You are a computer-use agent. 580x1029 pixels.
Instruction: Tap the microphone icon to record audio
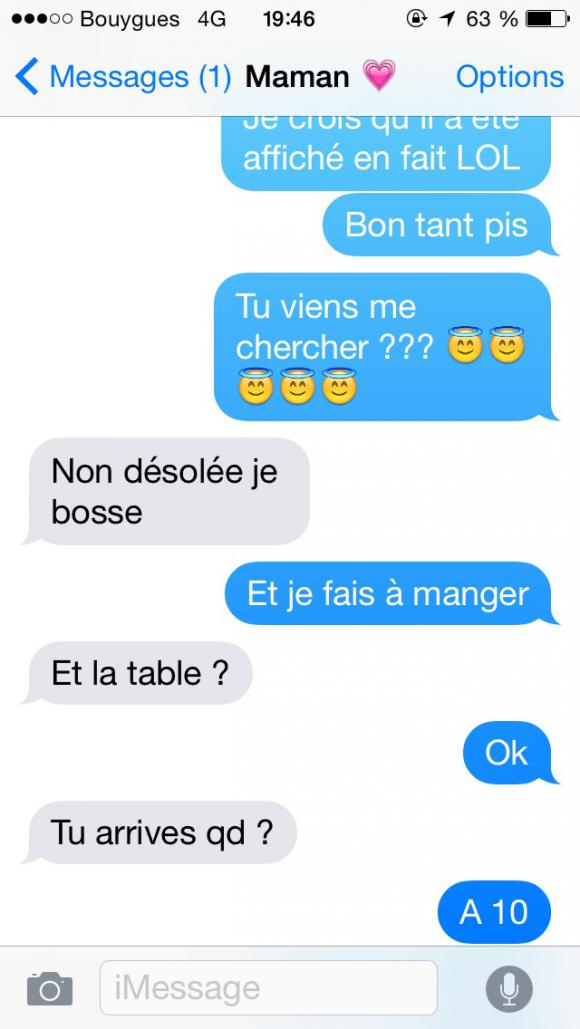(509, 988)
